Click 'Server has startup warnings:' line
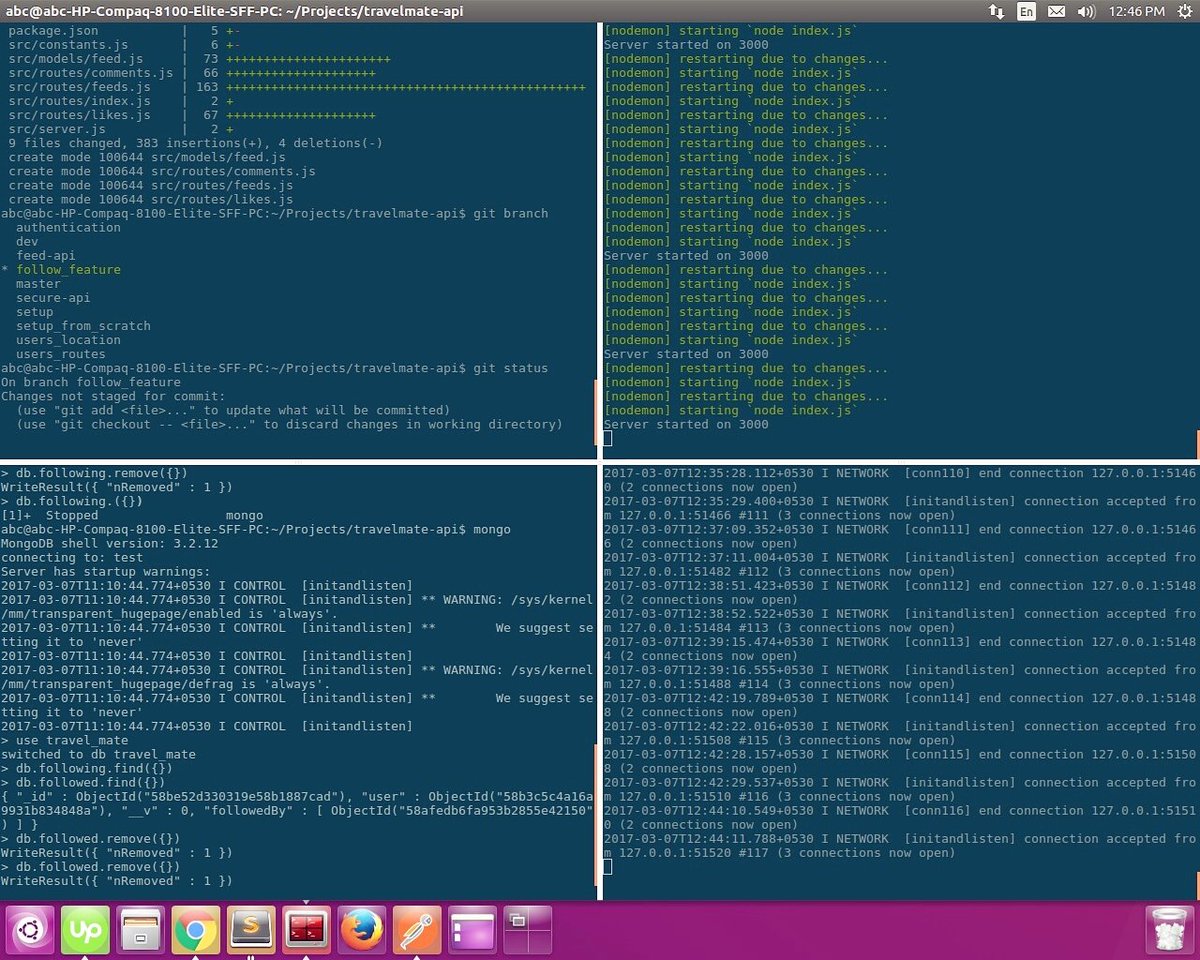 (x=106, y=570)
